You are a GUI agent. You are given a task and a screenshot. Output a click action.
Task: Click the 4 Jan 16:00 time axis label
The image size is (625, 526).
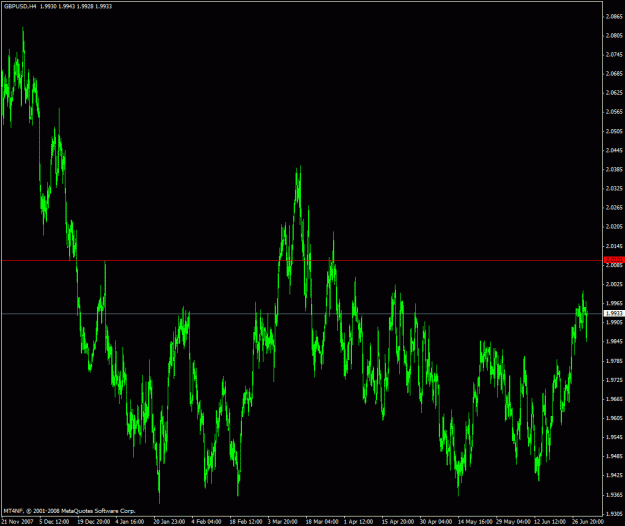(130, 522)
